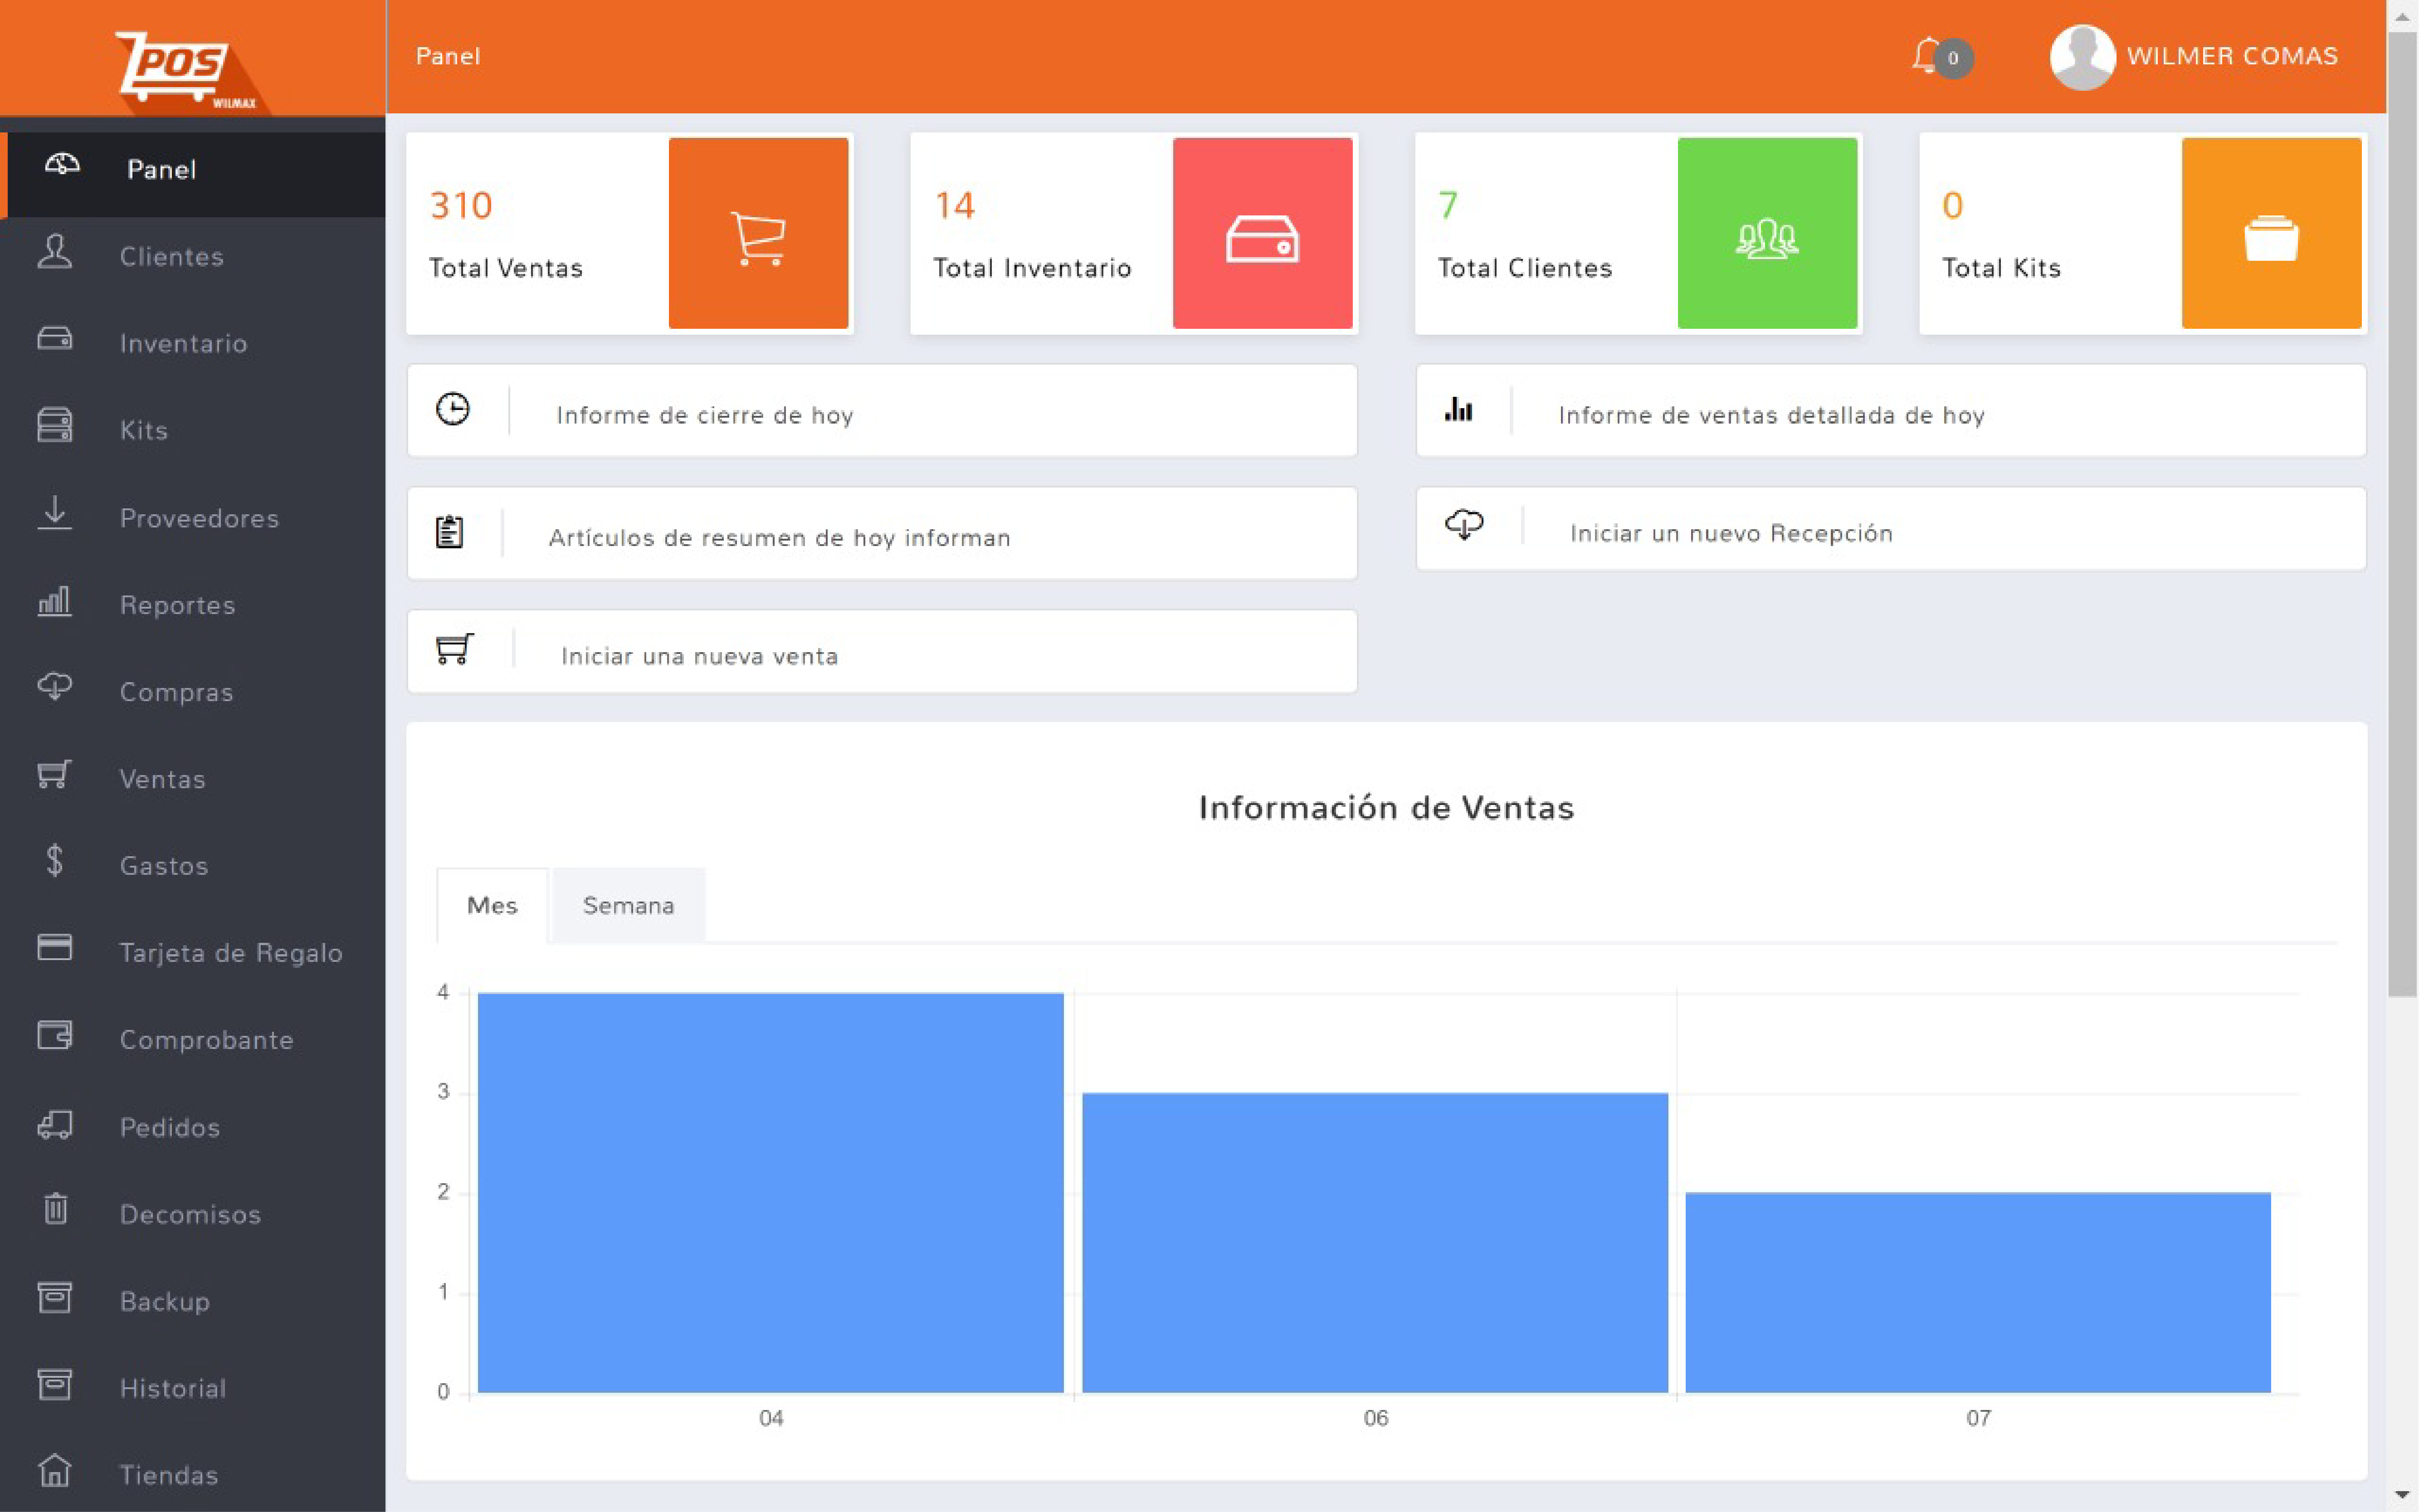
Task: Go to Tarjeta de Regalo menu item
Action: pos(230,953)
